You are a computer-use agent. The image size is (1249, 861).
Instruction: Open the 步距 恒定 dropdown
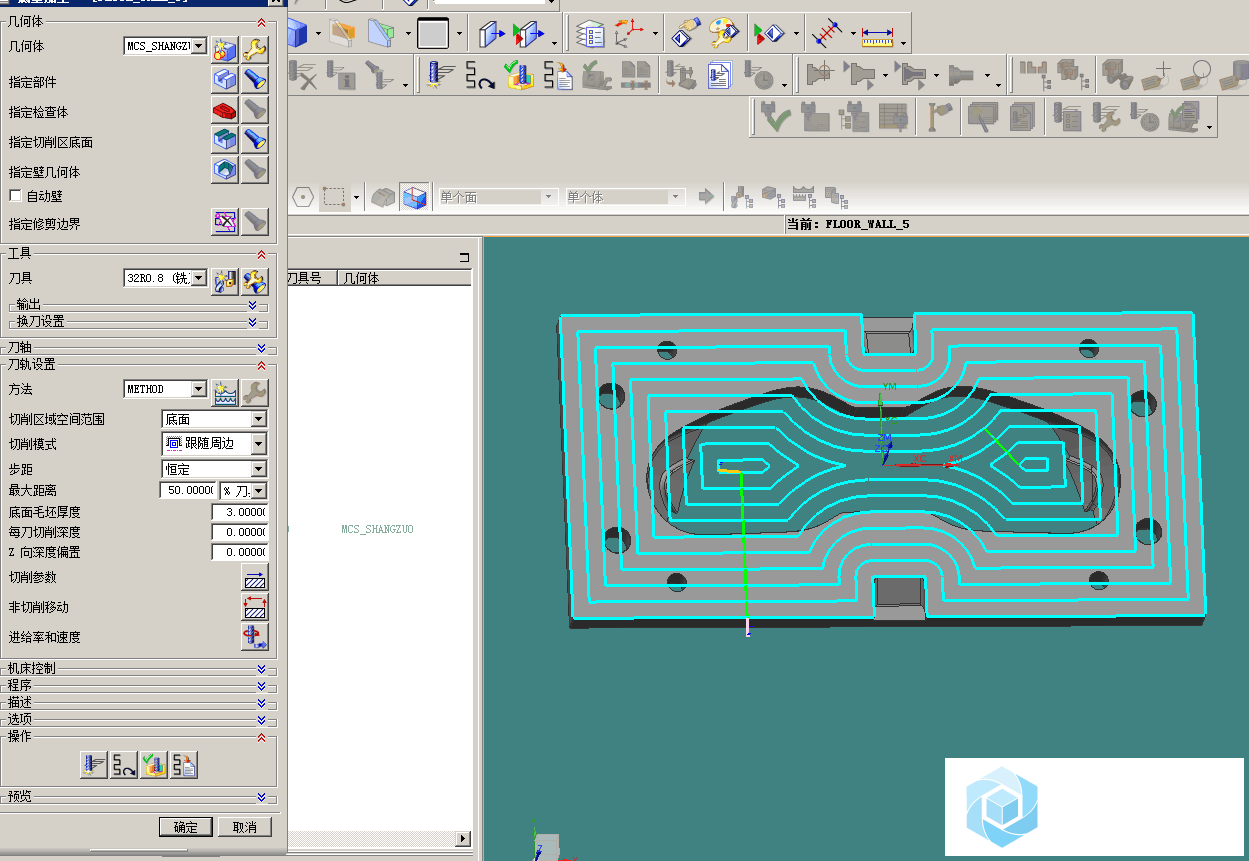tap(259, 468)
